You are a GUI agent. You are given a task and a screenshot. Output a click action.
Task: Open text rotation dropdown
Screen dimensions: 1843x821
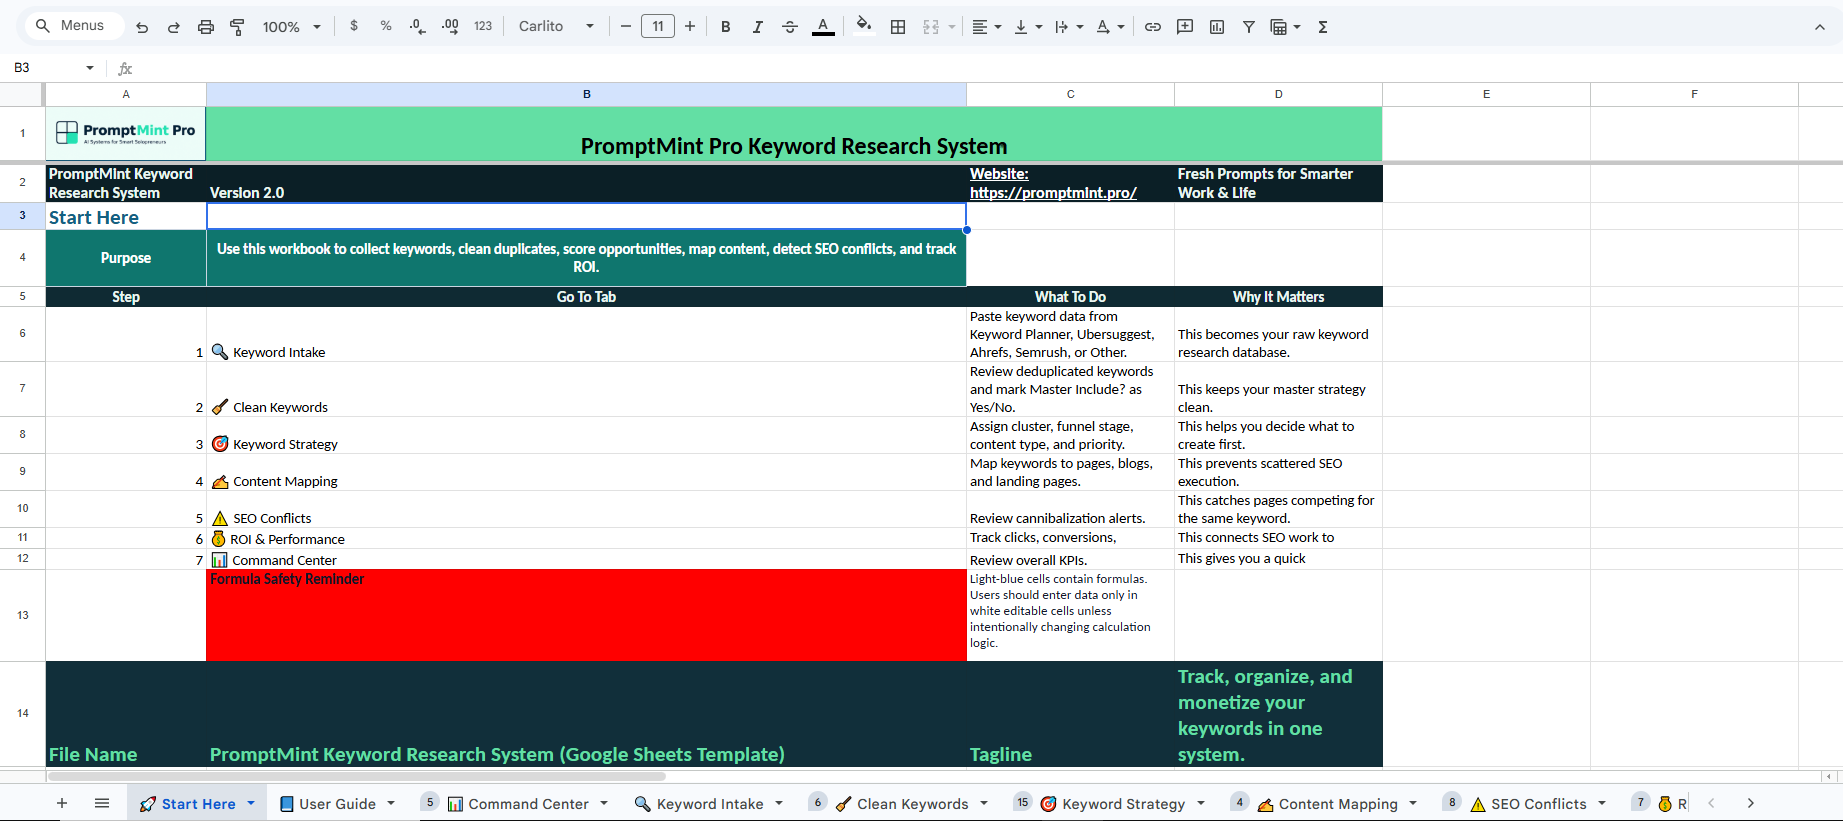[1109, 27]
